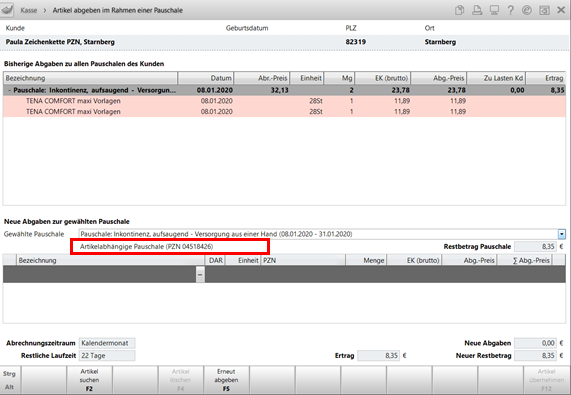Go back to Kasse in the breadcrumb
The image size is (571, 395).
point(29,10)
